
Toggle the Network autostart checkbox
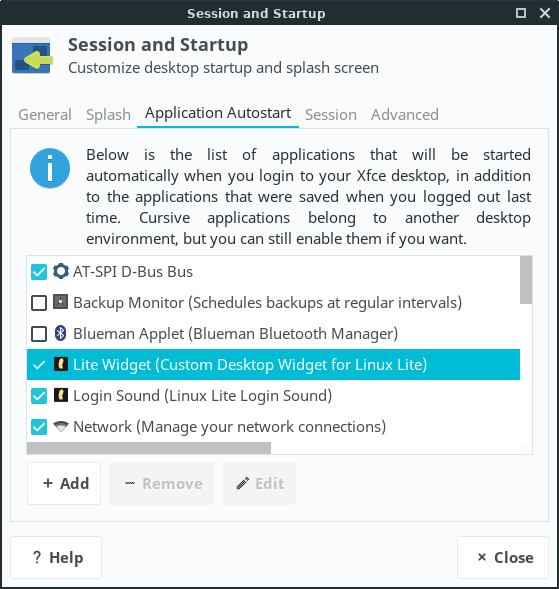(x=39, y=427)
